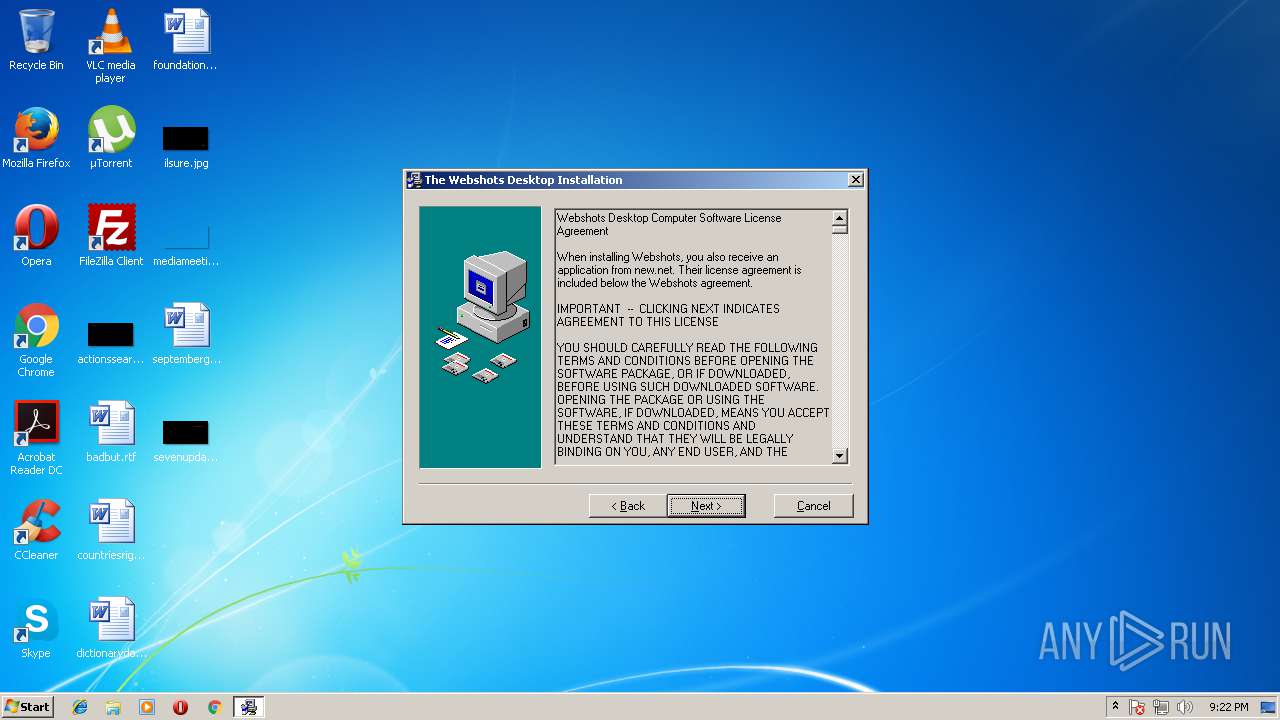Click the Webshots installer taskbar button
Viewport: 1280px width, 720px height.
point(248,707)
